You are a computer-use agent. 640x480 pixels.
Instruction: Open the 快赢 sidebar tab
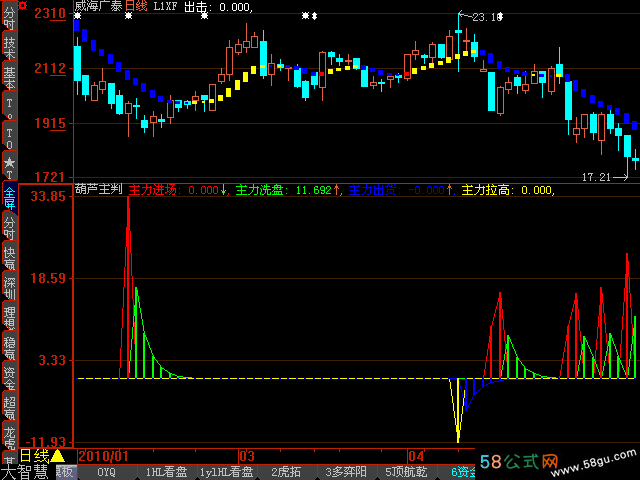pos(9,258)
